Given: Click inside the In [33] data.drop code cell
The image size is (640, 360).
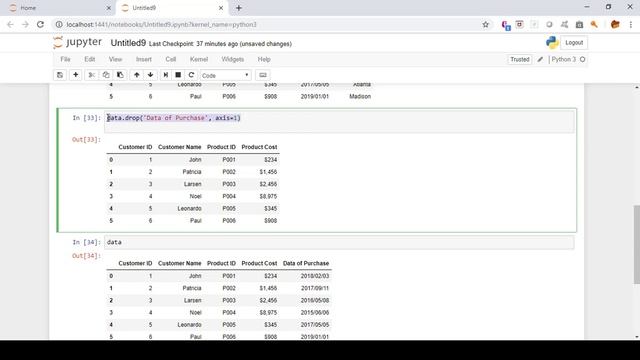Looking at the screenshot, I should coord(339,122).
